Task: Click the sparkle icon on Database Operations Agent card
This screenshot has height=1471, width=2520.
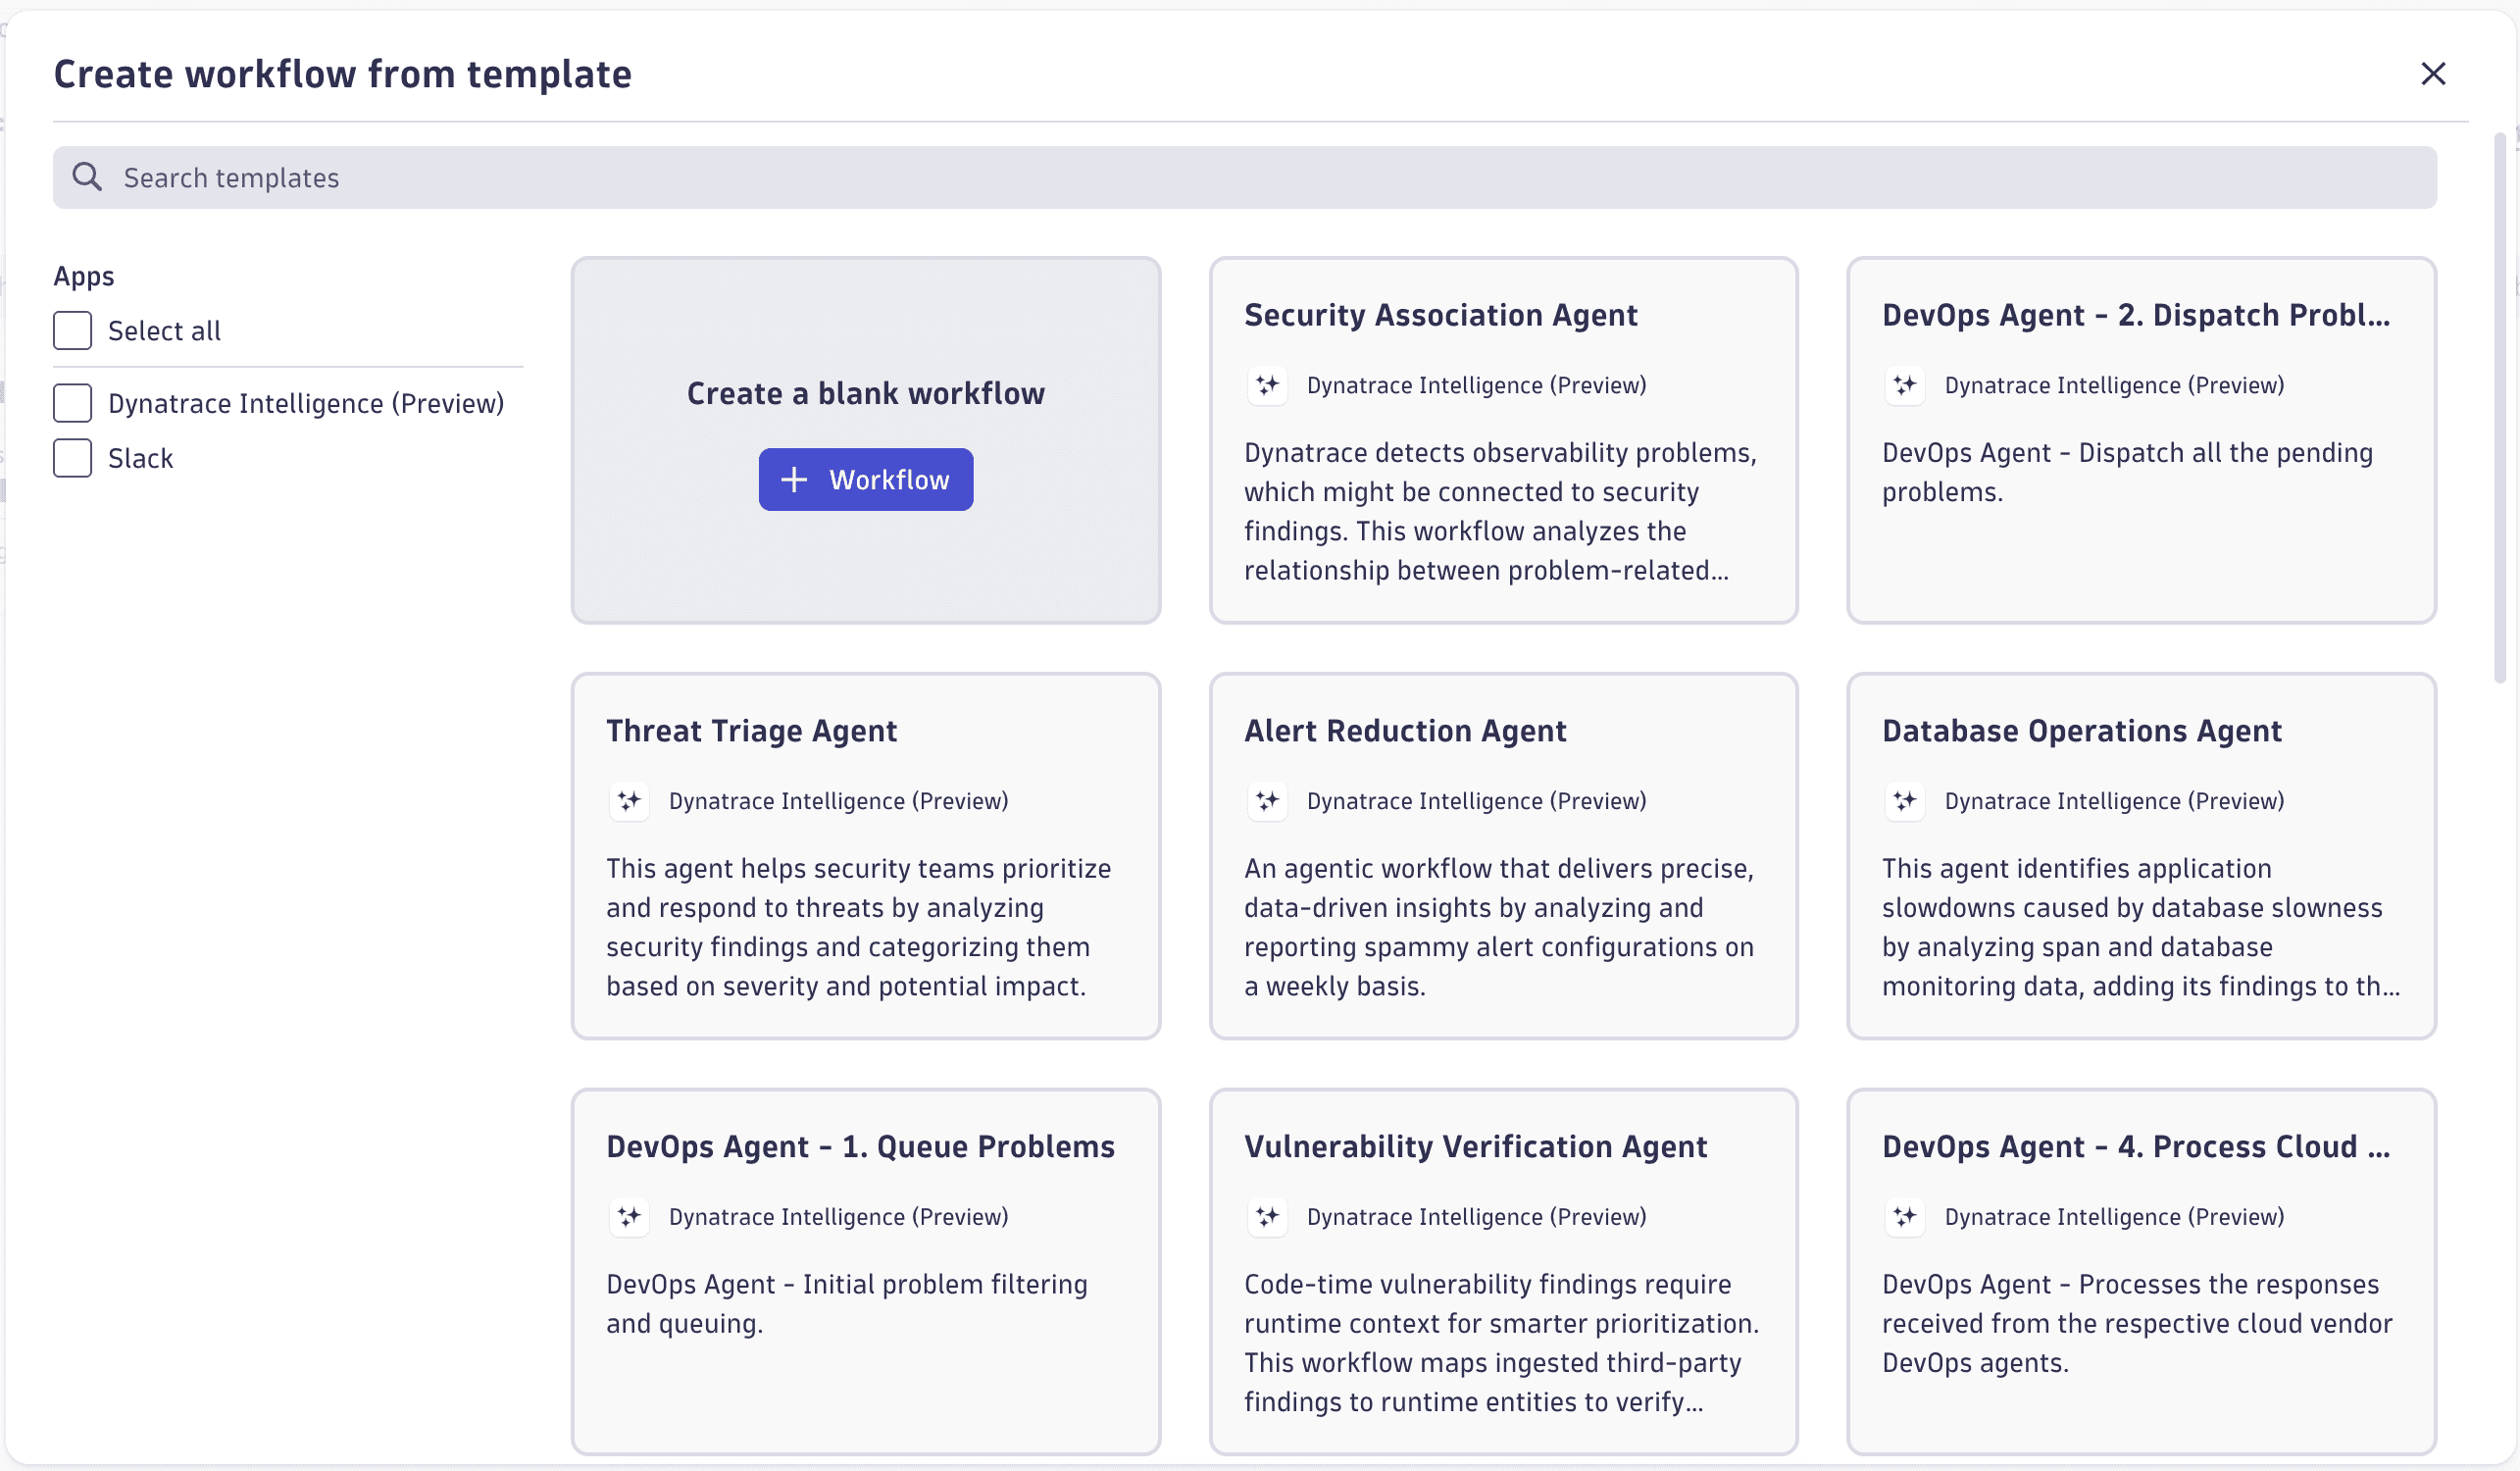Action: (x=1905, y=800)
